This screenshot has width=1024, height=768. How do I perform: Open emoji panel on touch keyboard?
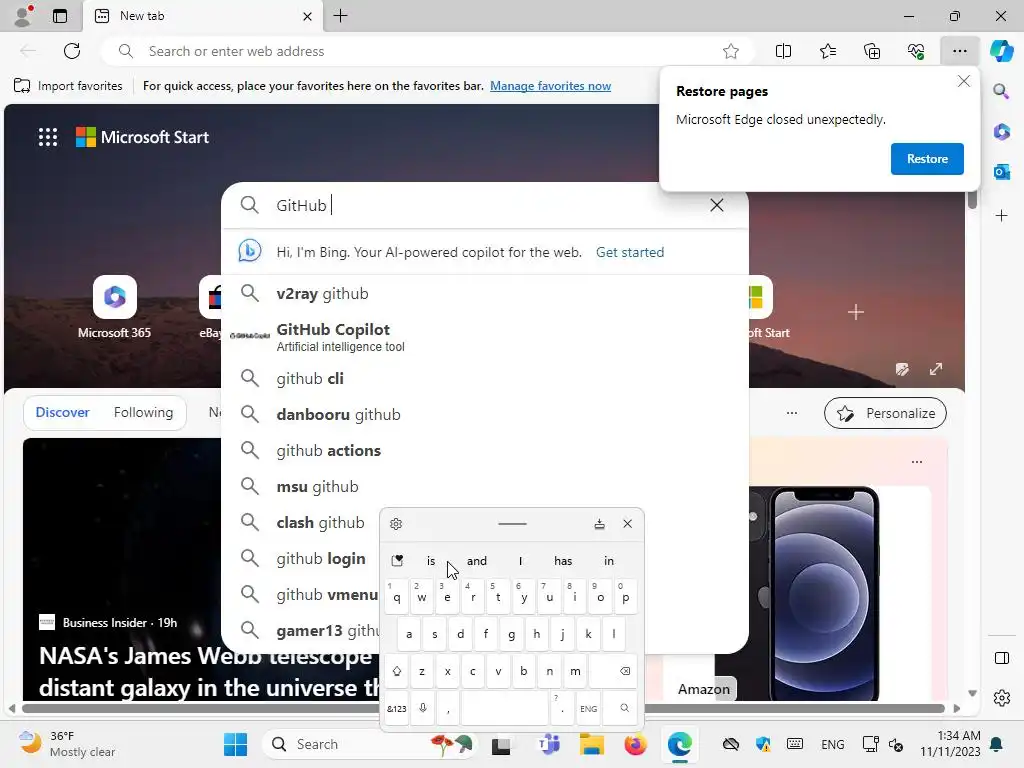[397, 560]
